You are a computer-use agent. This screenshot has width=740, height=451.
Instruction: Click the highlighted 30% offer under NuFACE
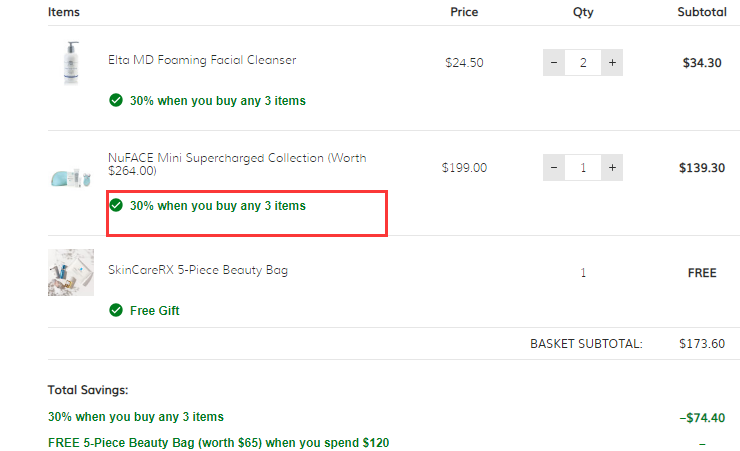[x=218, y=206]
